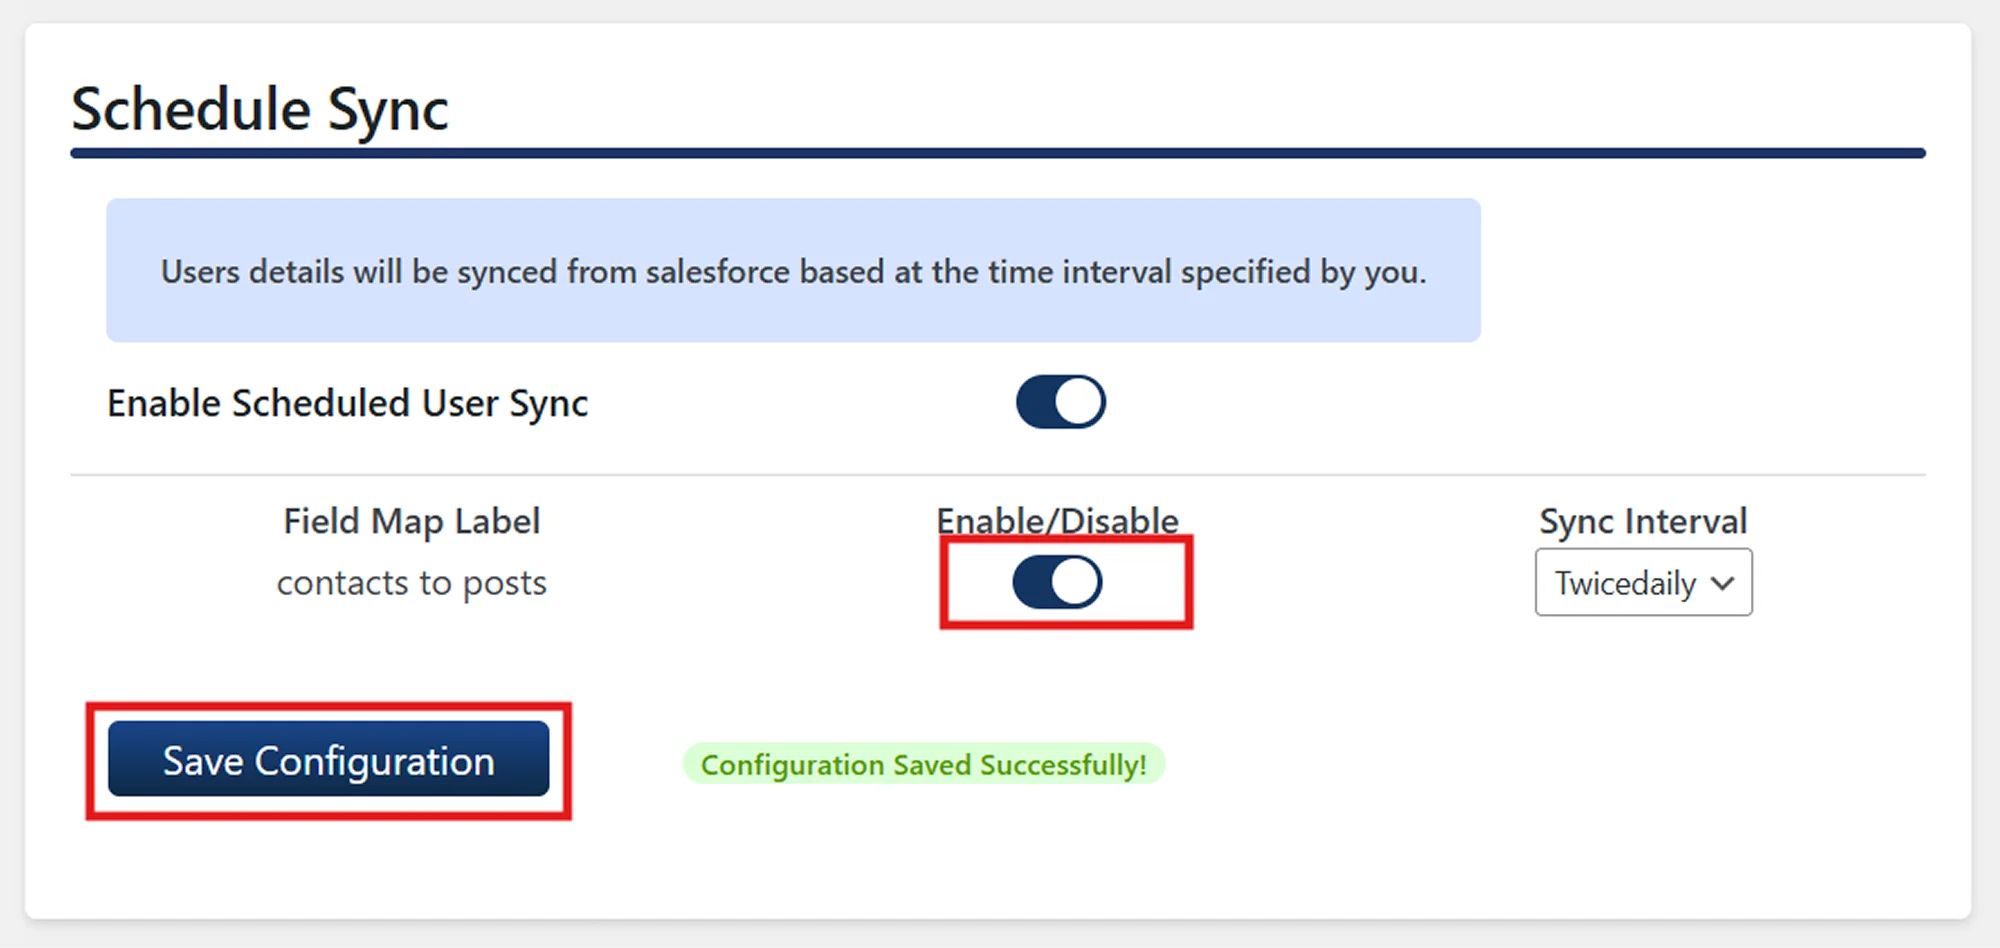Click white knob of contacts to posts switch

coord(1076,582)
